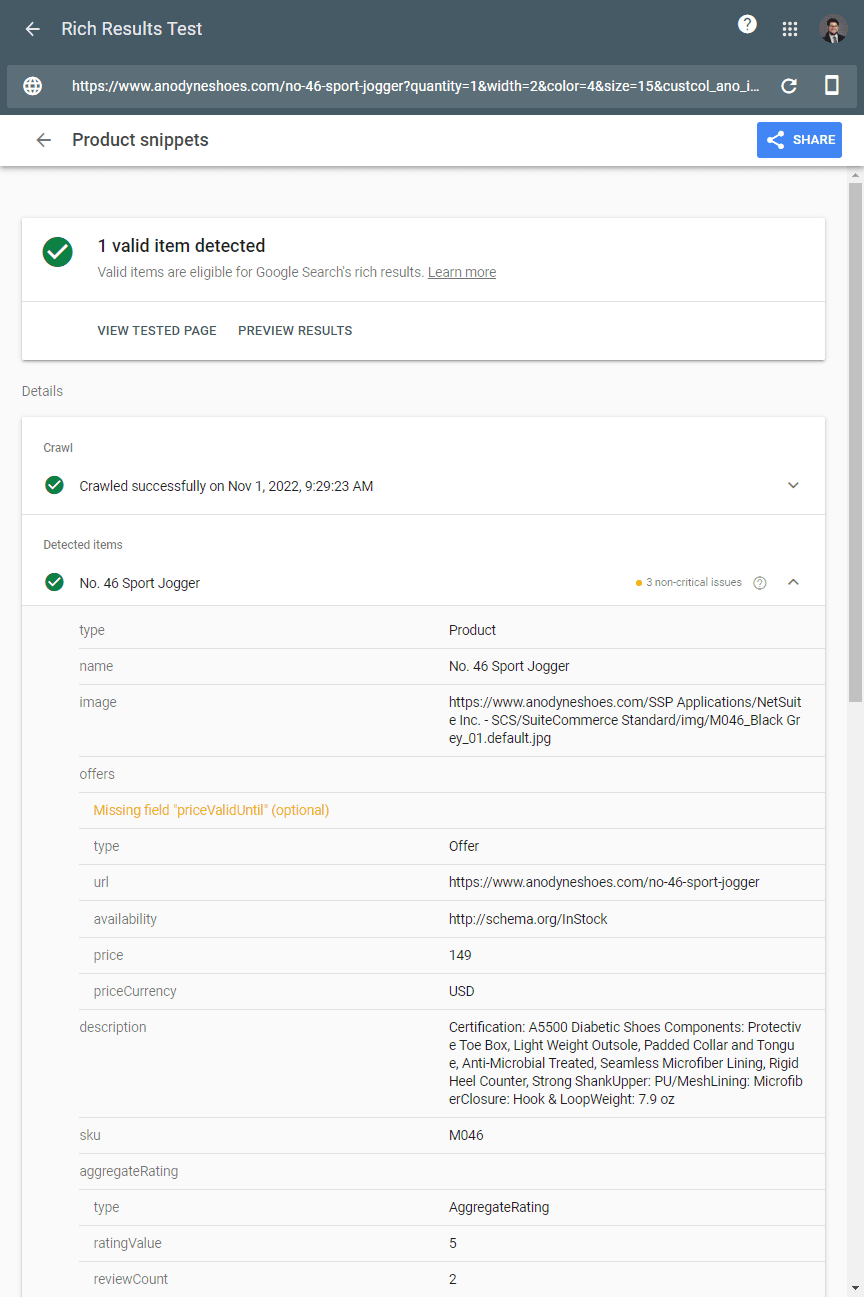This screenshot has width=864, height=1297.
Task: Click the tested URL field
Action: tap(416, 86)
